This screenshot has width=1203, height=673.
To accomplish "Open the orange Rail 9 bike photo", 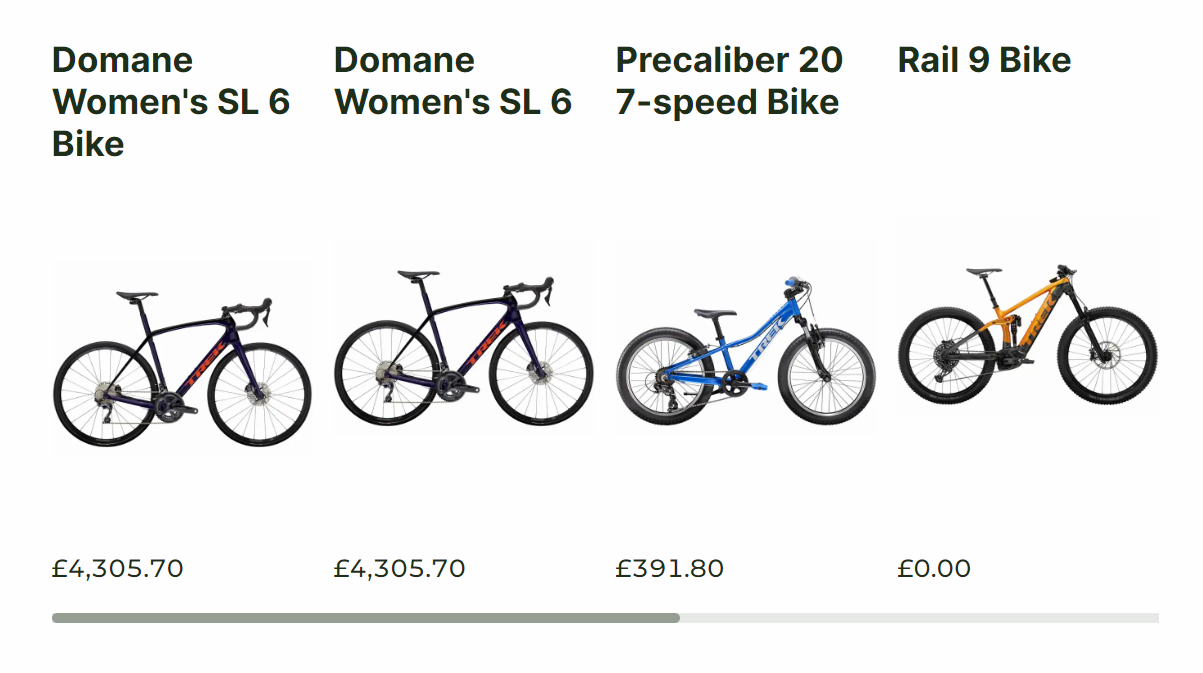I will pos(1028,317).
